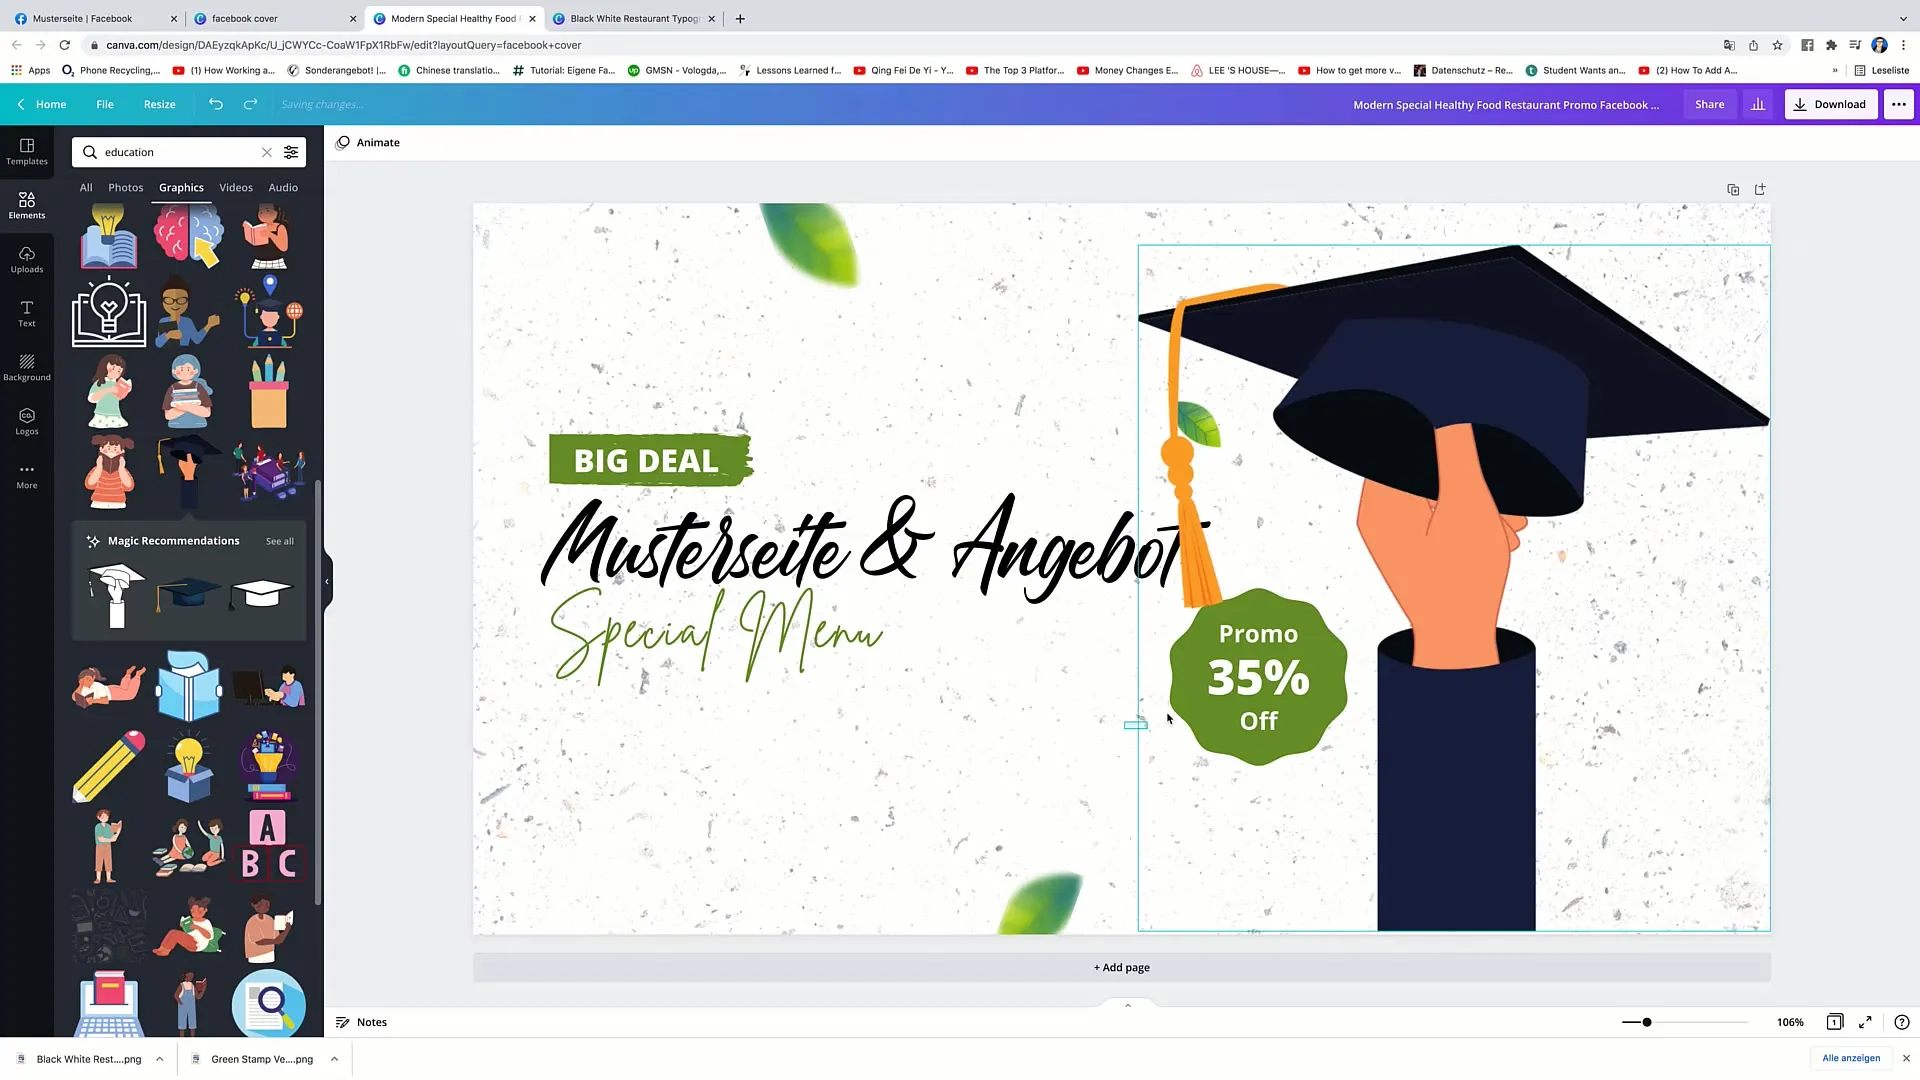Switch to the All results tab
The image size is (1920, 1080).
(x=86, y=187)
